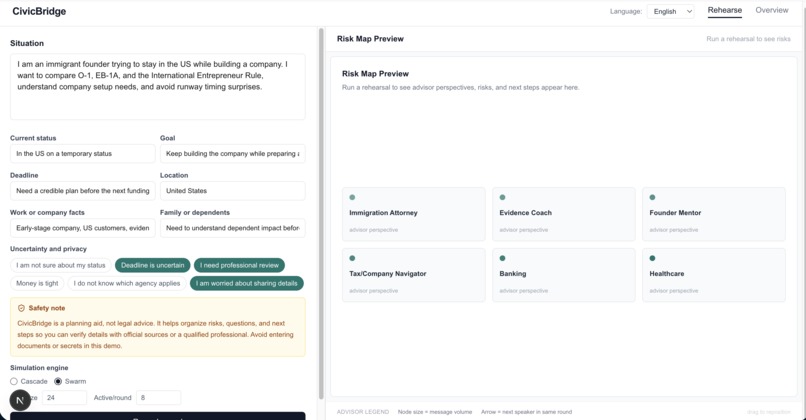The width and height of the screenshot is (806, 420).
Task: Toggle the 'Money is tight' chip
Action: 37,283
